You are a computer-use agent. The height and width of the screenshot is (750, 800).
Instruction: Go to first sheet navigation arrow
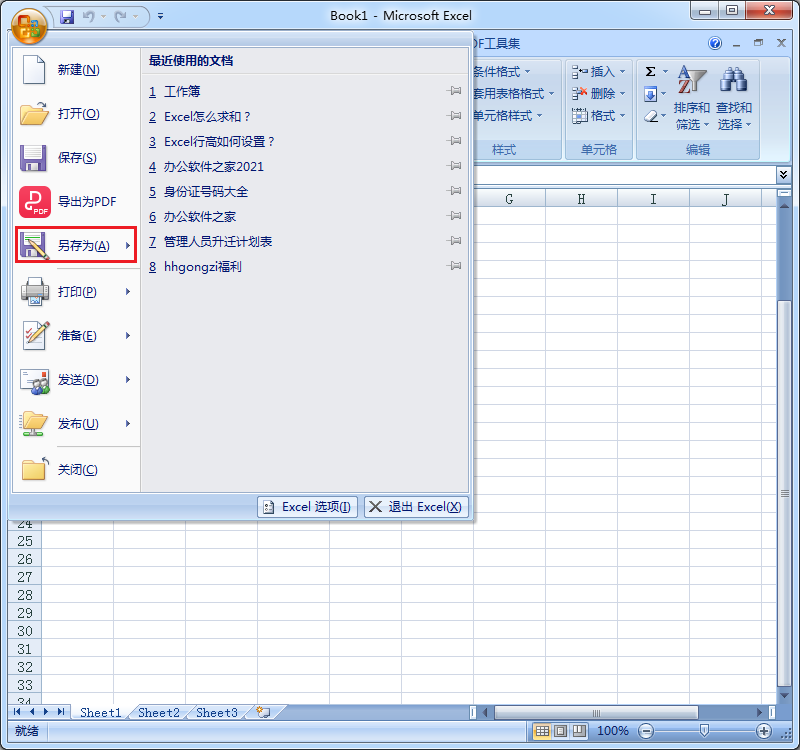17,712
